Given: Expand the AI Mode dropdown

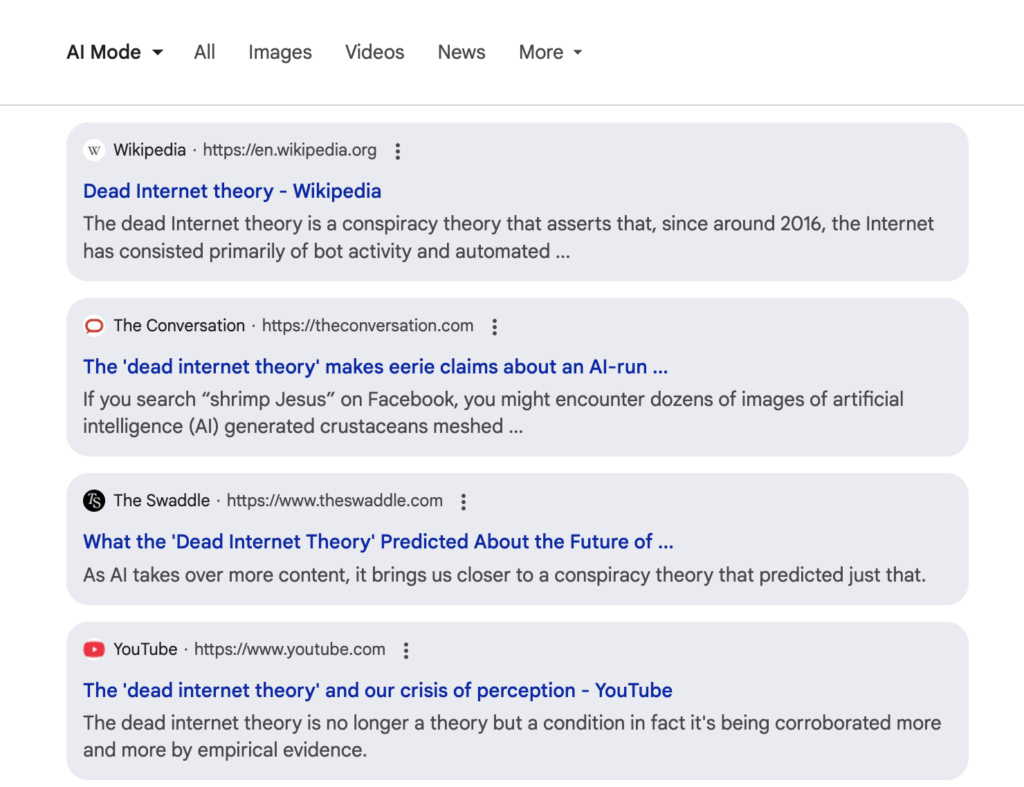Looking at the screenshot, I should click(x=114, y=52).
